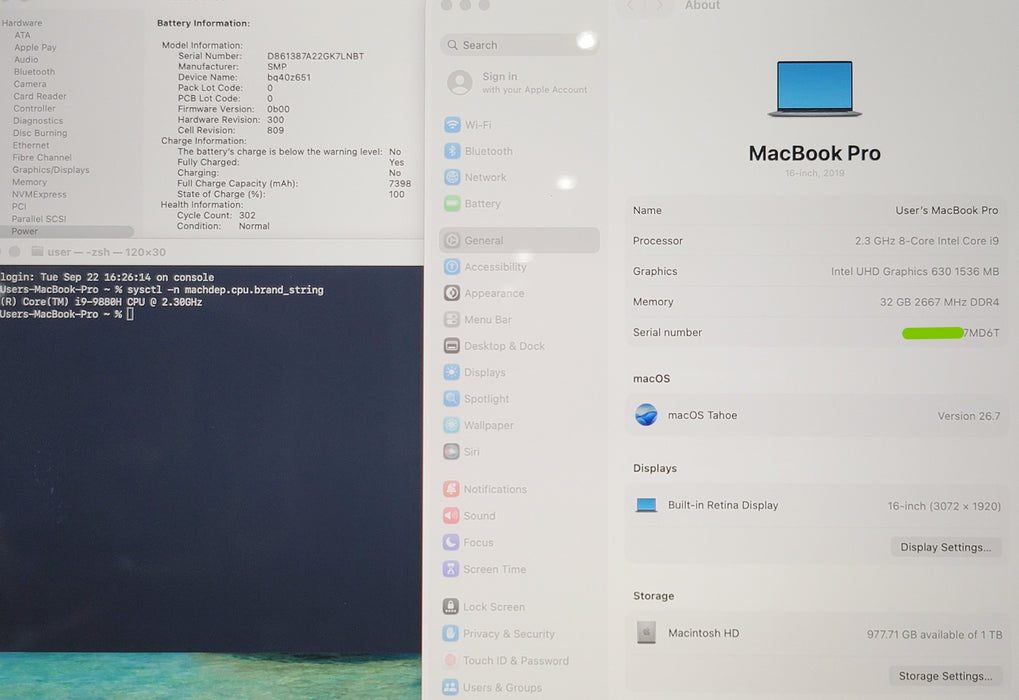The height and width of the screenshot is (700, 1019).
Task: Select Parallel SCSI in System Information
Action: click(x=38, y=219)
